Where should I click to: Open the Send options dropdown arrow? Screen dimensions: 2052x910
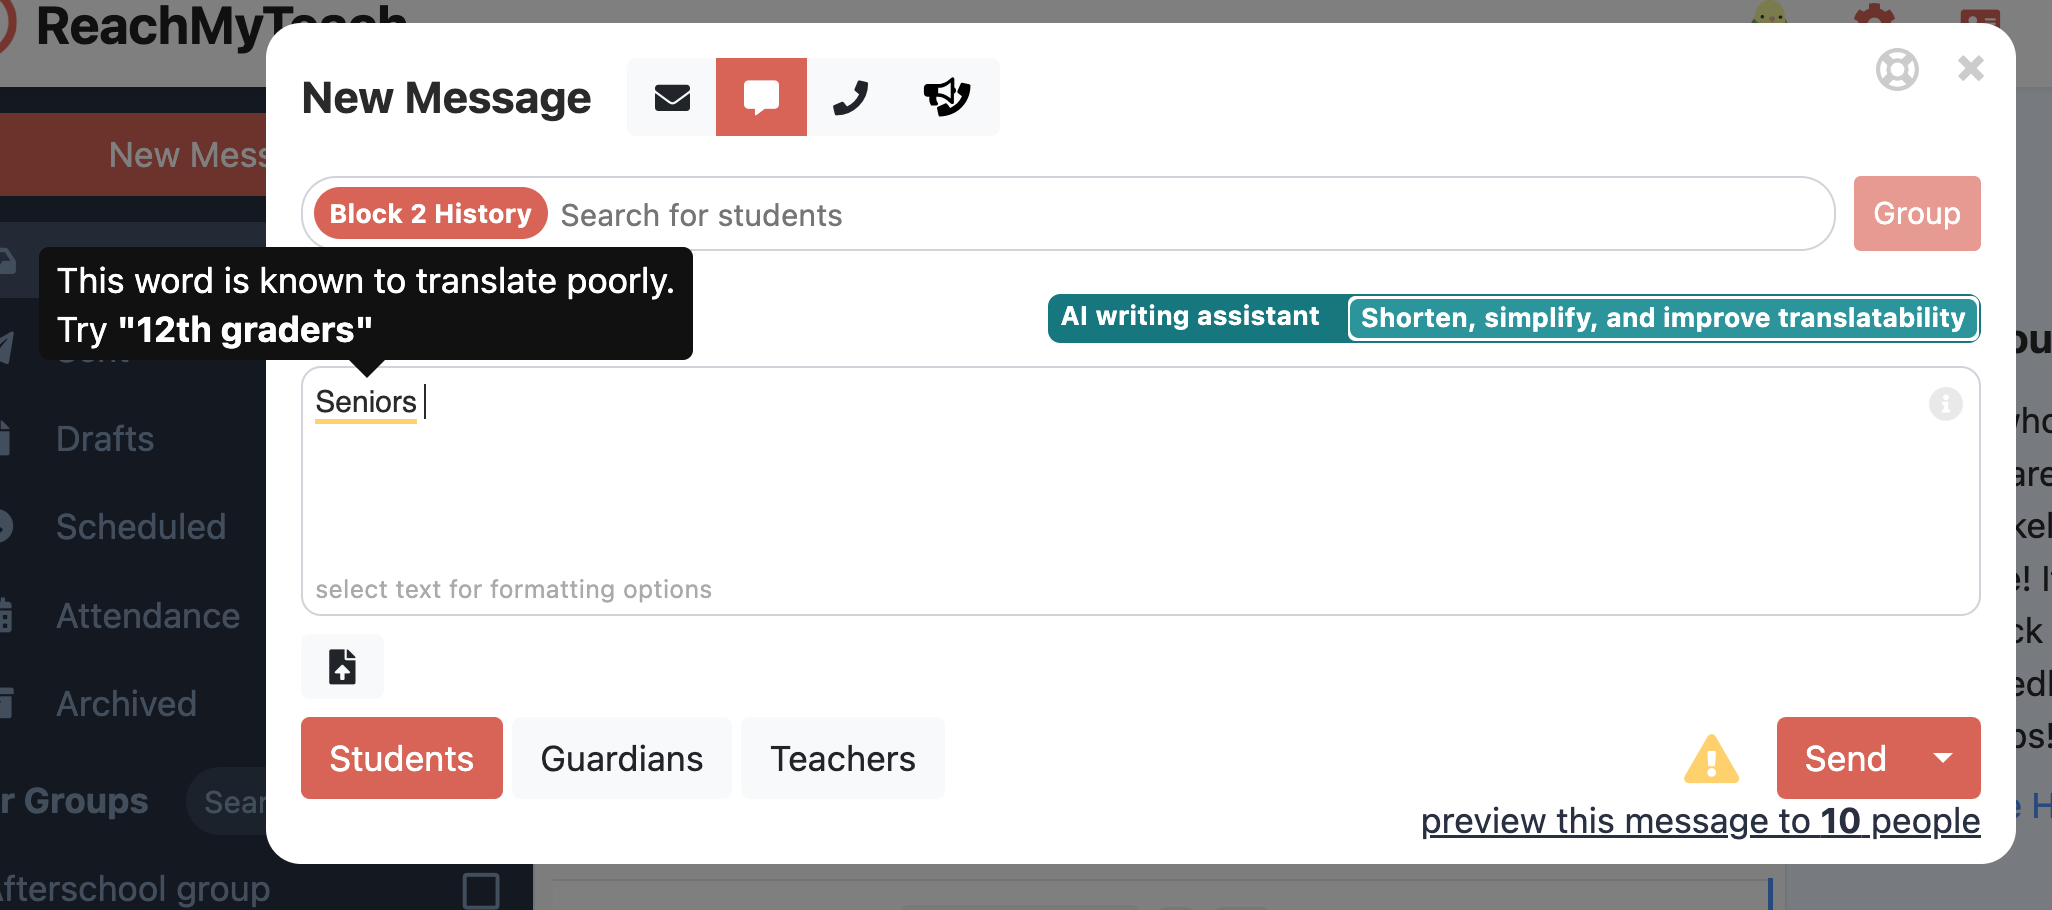pos(1943,758)
